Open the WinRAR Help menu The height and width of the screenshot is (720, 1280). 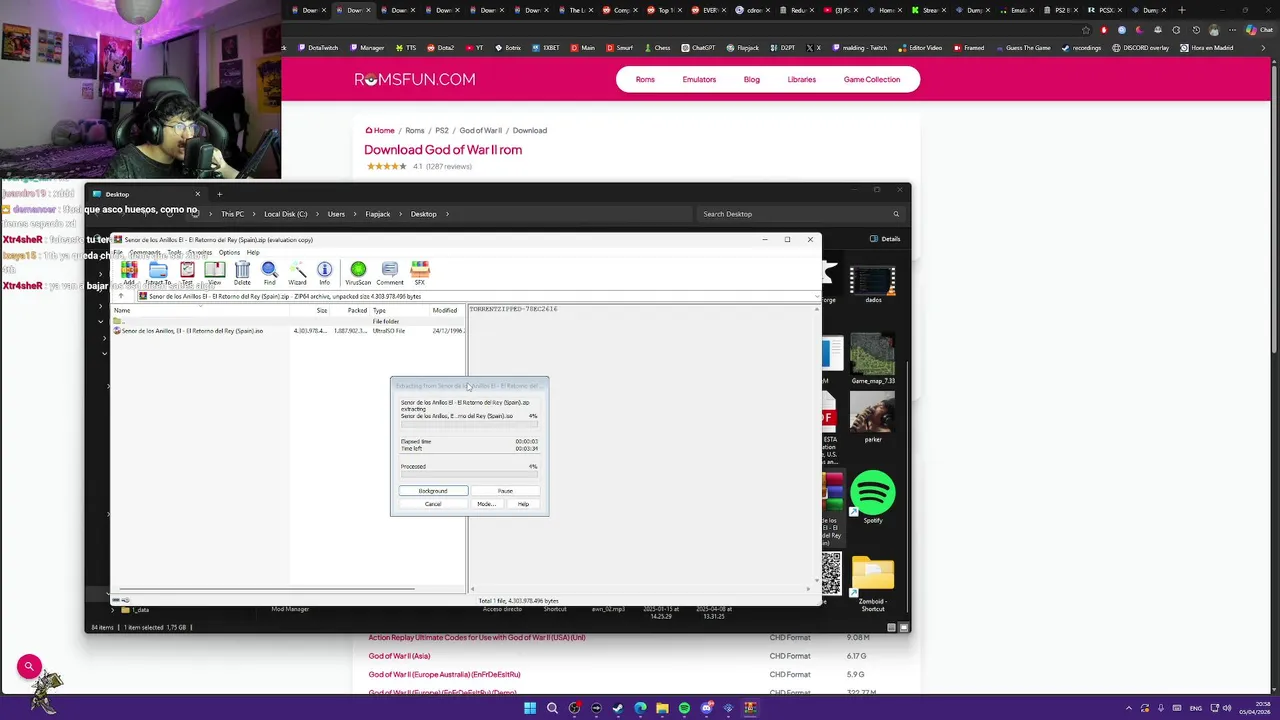pos(253,252)
